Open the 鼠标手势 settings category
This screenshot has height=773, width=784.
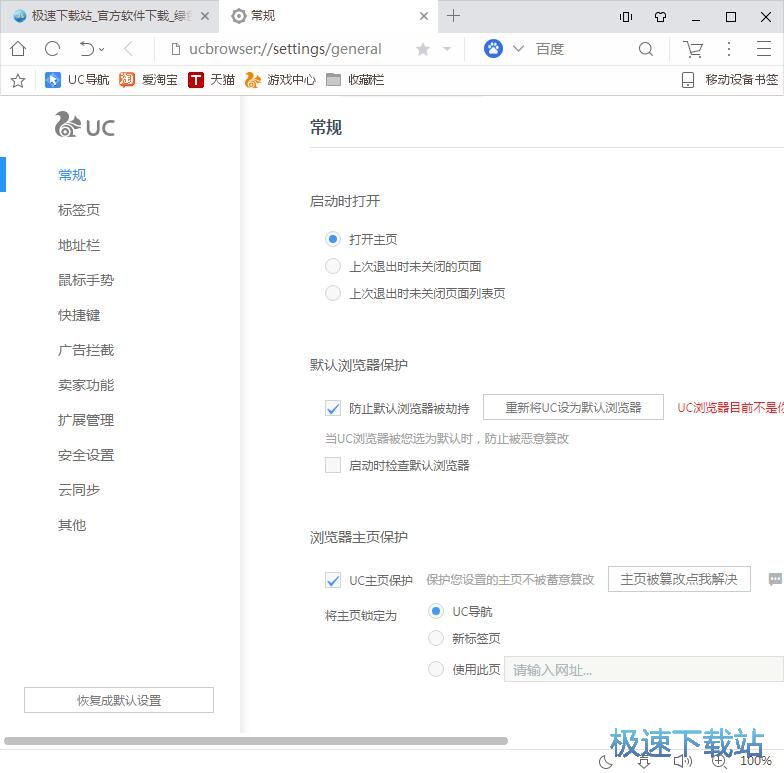(x=86, y=280)
